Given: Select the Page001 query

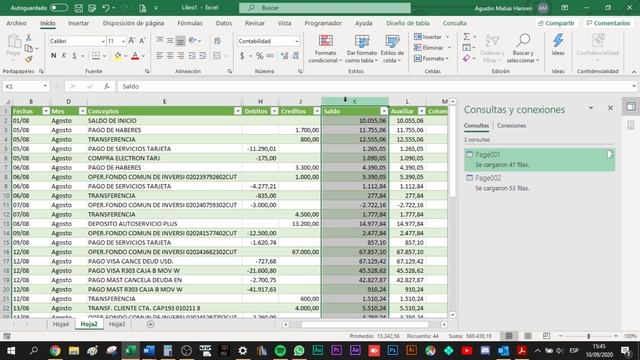Looking at the screenshot, I should click(539, 160).
